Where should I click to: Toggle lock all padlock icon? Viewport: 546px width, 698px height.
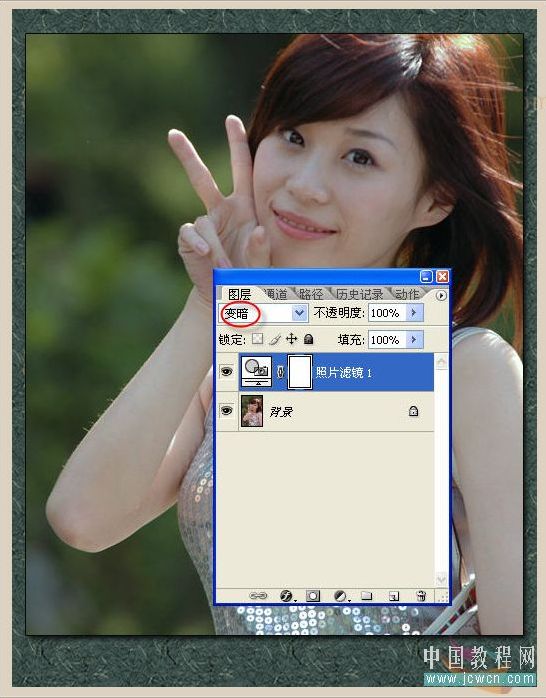pos(308,340)
